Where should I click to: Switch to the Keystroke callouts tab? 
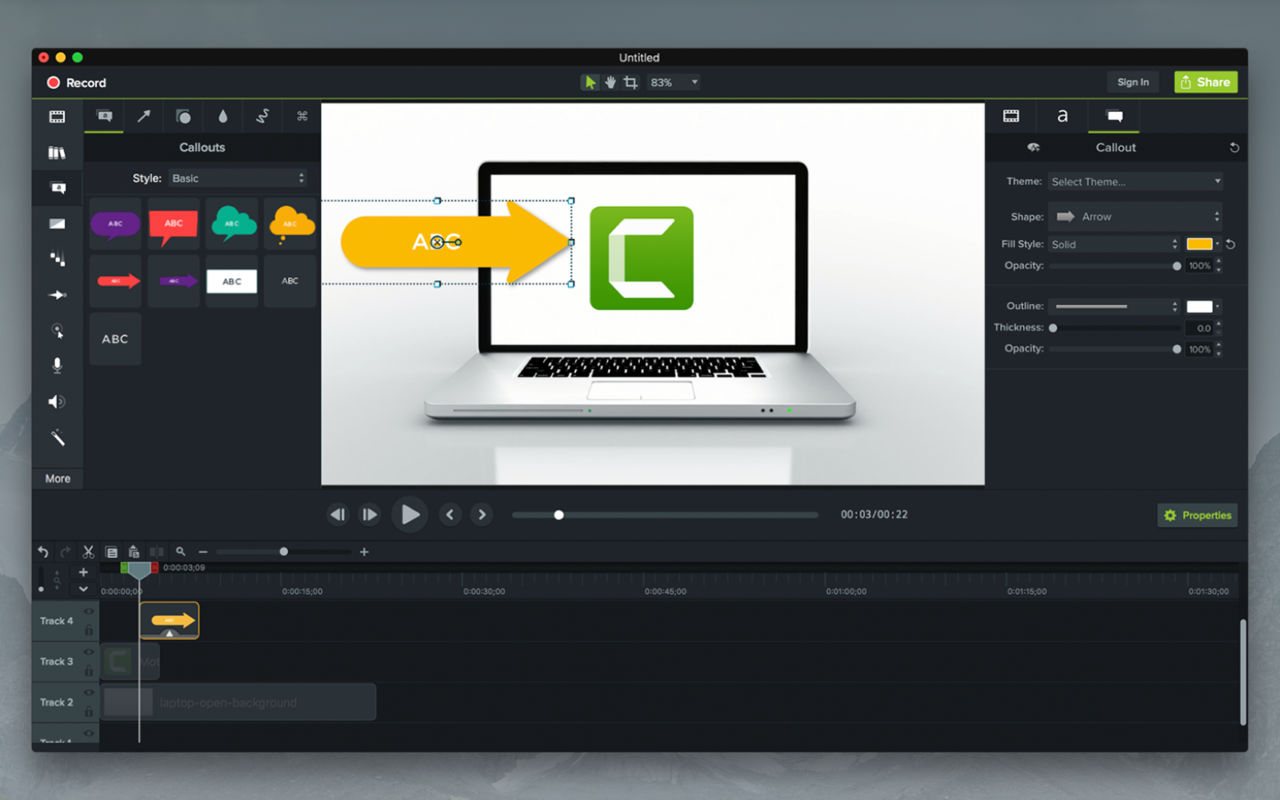coord(301,116)
